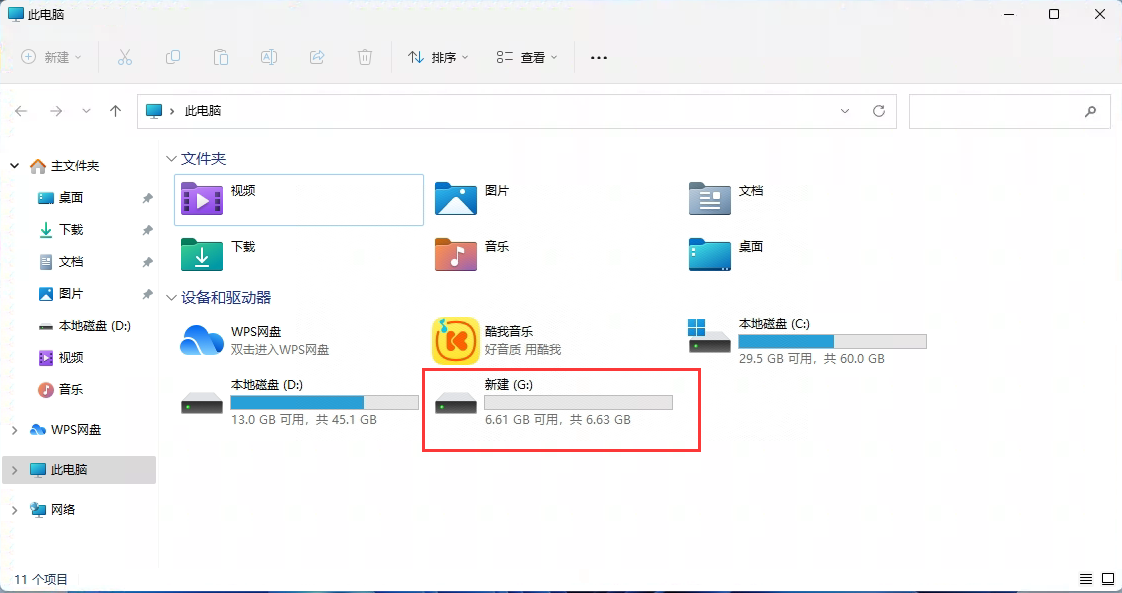1122x593 pixels.
Task: Select the Rename icon in the toolbar
Action: 268,57
